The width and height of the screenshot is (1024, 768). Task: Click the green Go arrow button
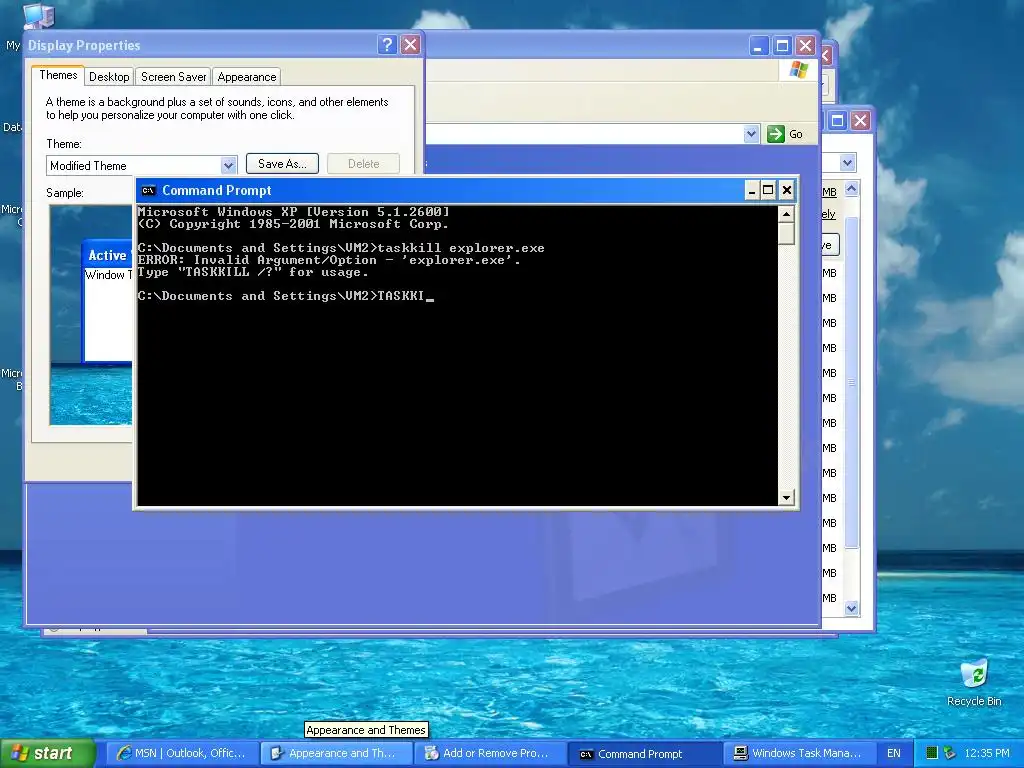775,134
